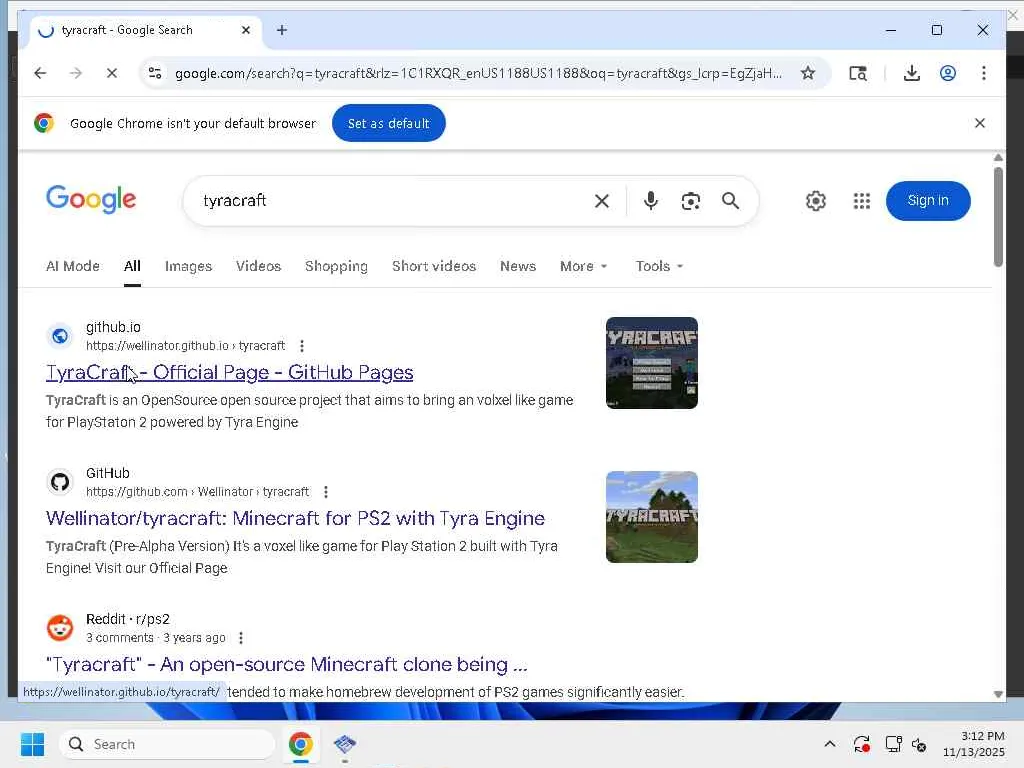Clear the search box with the X icon
Viewport: 1024px width, 768px height.
tap(601, 200)
